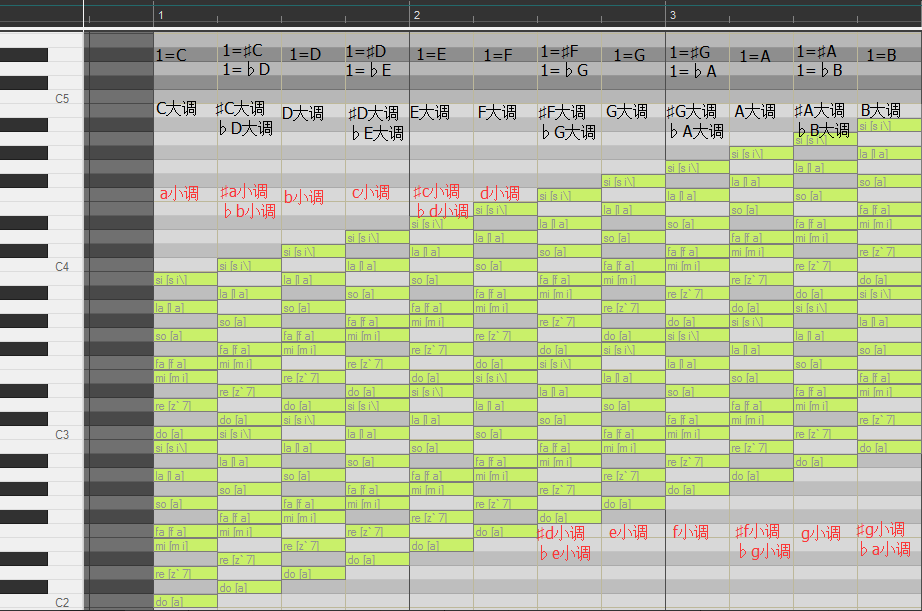Image resolution: width=922 pixels, height=611 pixels.
Task: Click the "1=D" key label
Action: point(305,55)
